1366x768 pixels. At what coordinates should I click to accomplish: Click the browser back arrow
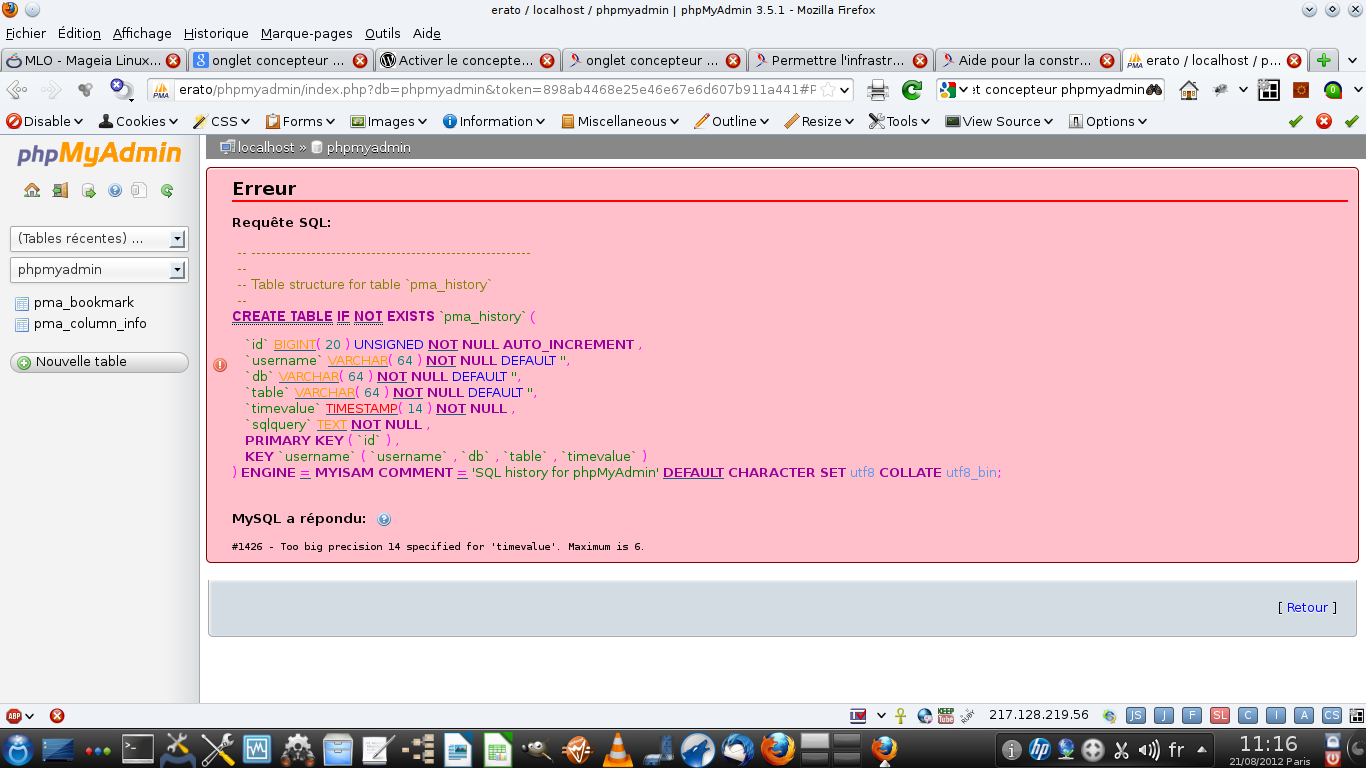pyautogui.click(x=17, y=90)
